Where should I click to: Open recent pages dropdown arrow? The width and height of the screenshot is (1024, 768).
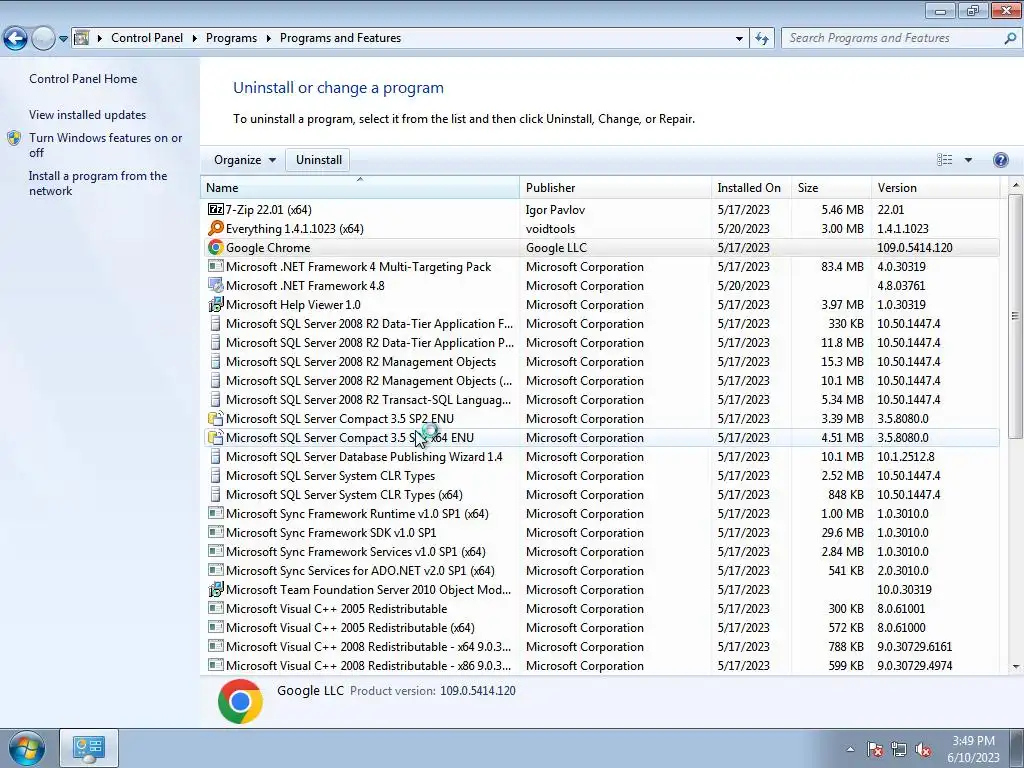(63, 39)
